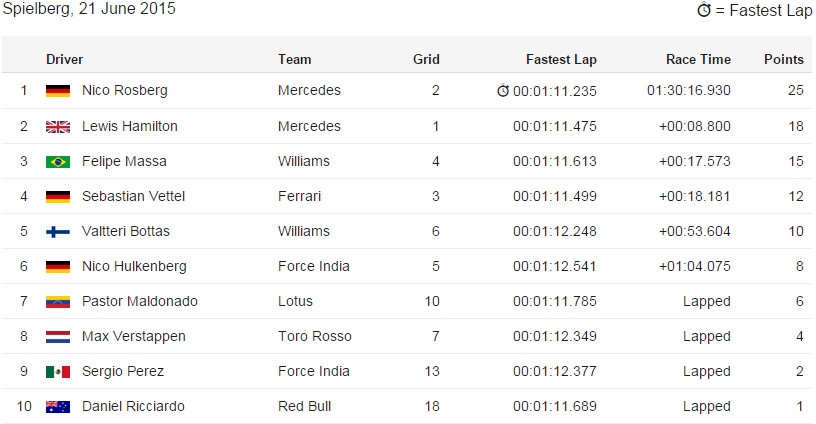Viewport: 816px width, 424px height.
Task: Click the Fastest Lap column header
Action: (561, 59)
